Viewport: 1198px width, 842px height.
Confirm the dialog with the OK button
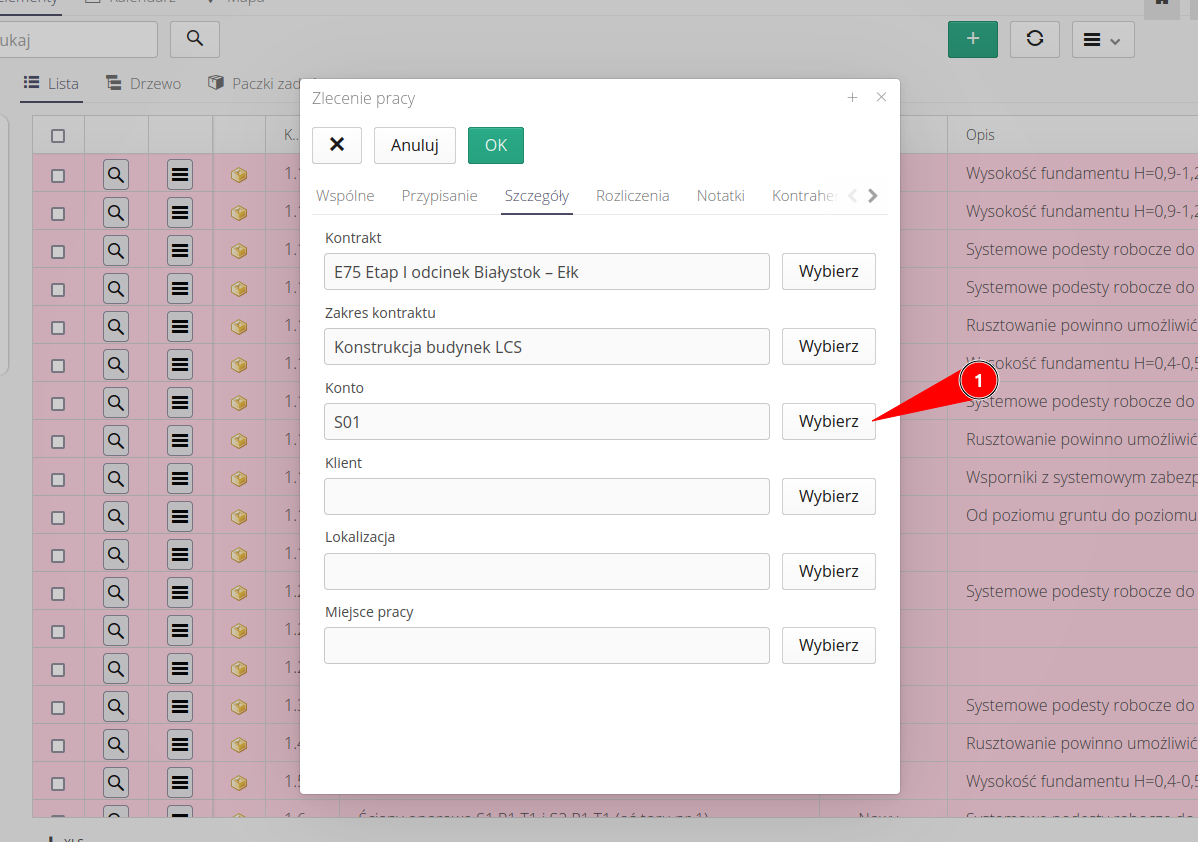pyautogui.click(x=495, y=145)
